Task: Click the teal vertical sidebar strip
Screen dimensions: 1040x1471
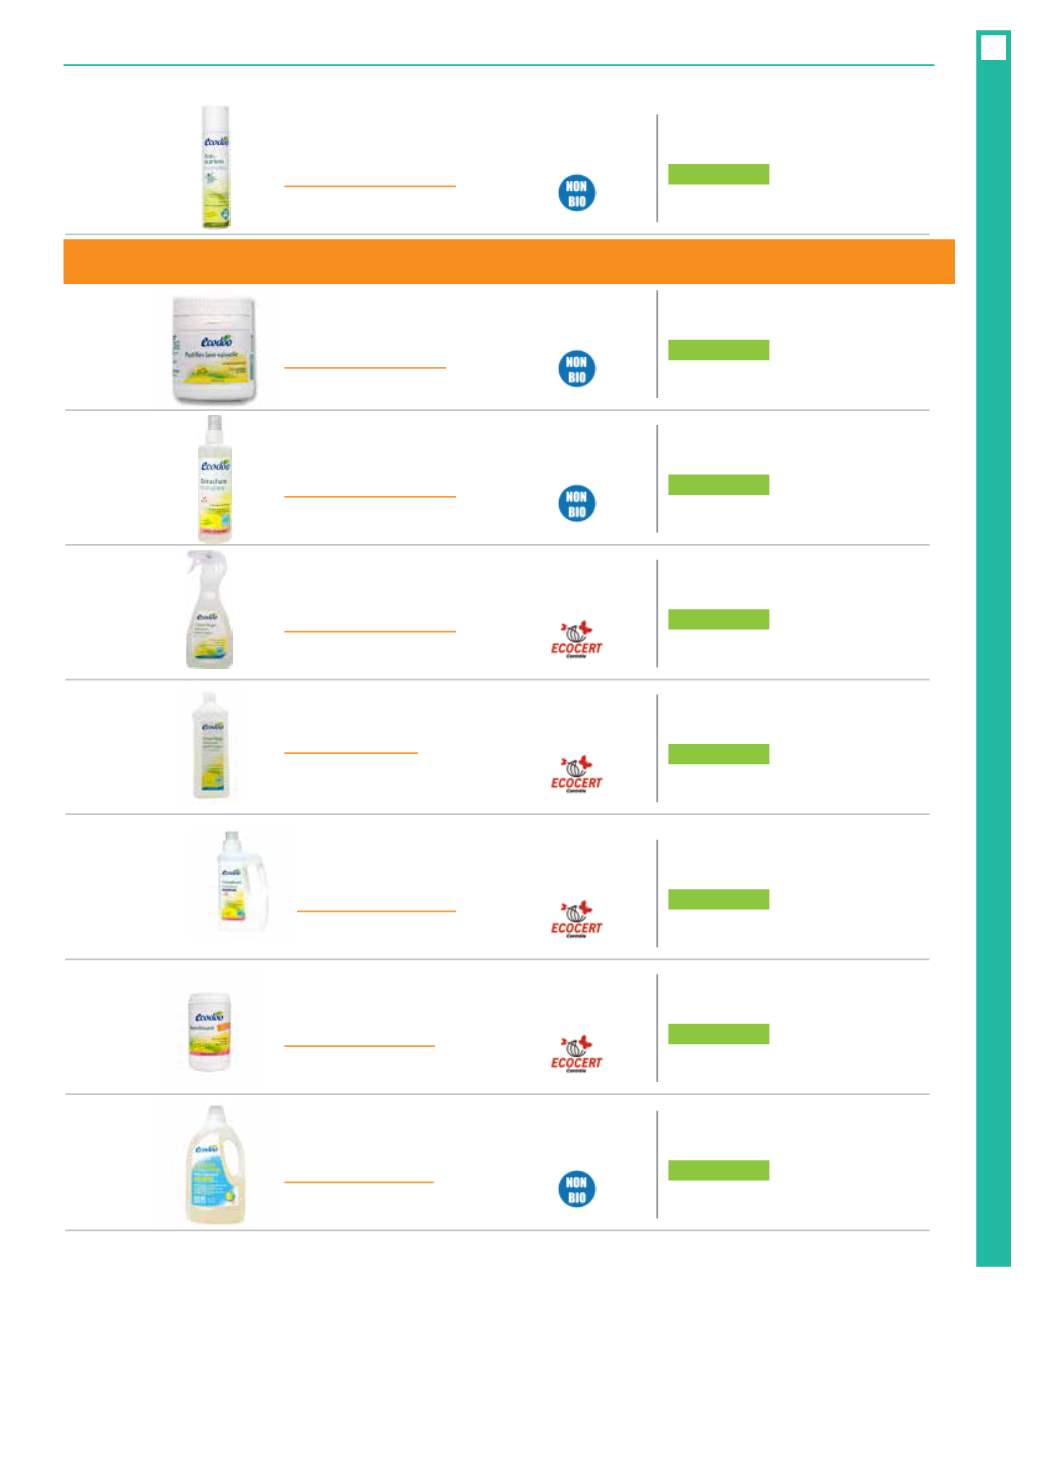Action: 993,648
